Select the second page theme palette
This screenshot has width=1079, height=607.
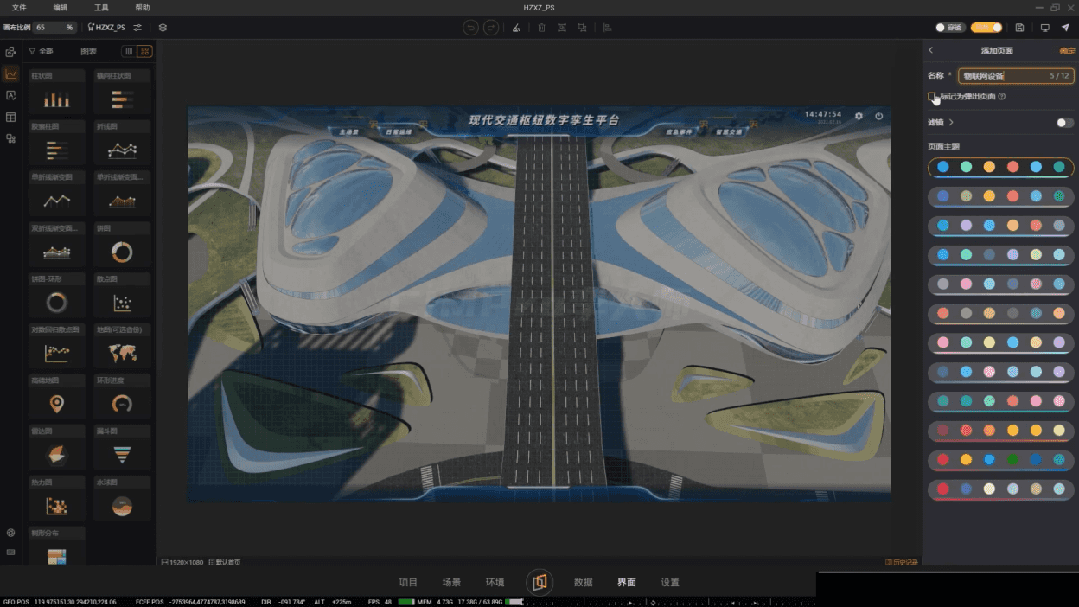1001,196
